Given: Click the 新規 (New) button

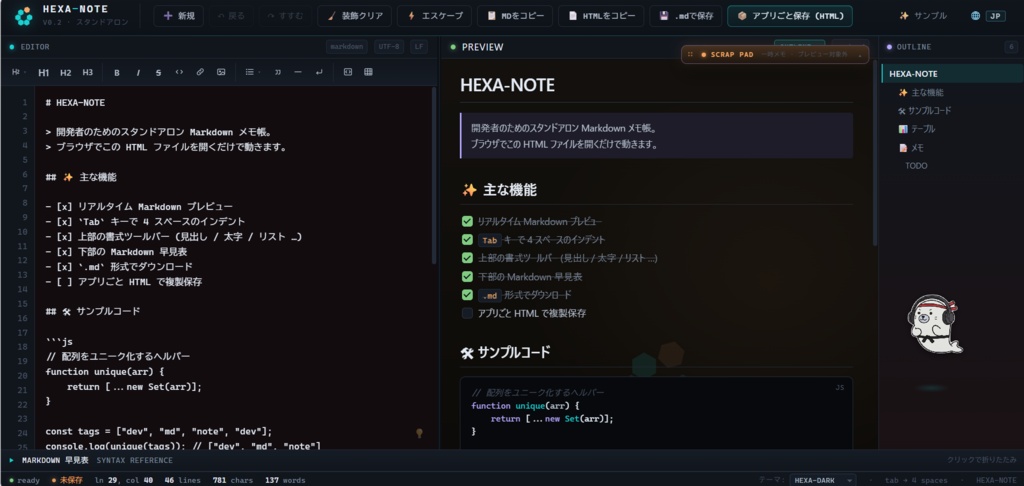Looking at the screenshot, I should [178, 16].
